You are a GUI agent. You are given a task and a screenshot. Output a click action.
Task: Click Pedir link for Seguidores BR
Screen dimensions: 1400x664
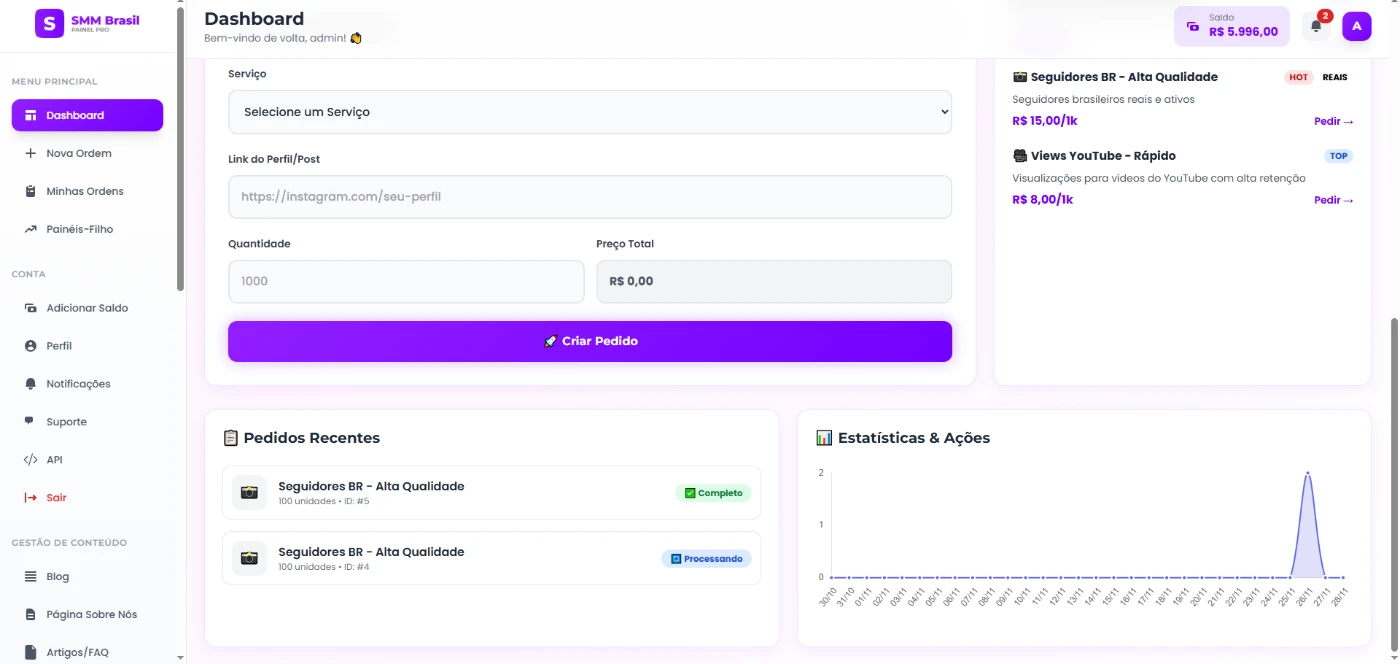click(x=1333, y=122)
